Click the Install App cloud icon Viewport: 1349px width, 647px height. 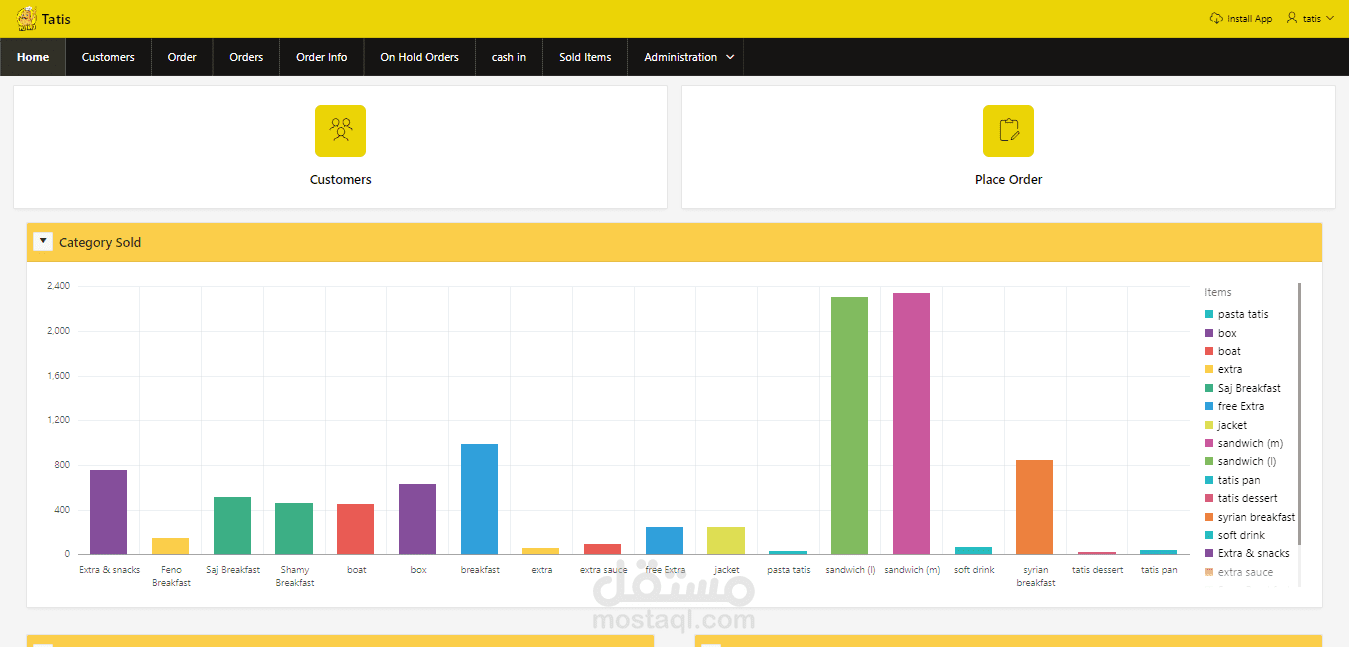1216,18
